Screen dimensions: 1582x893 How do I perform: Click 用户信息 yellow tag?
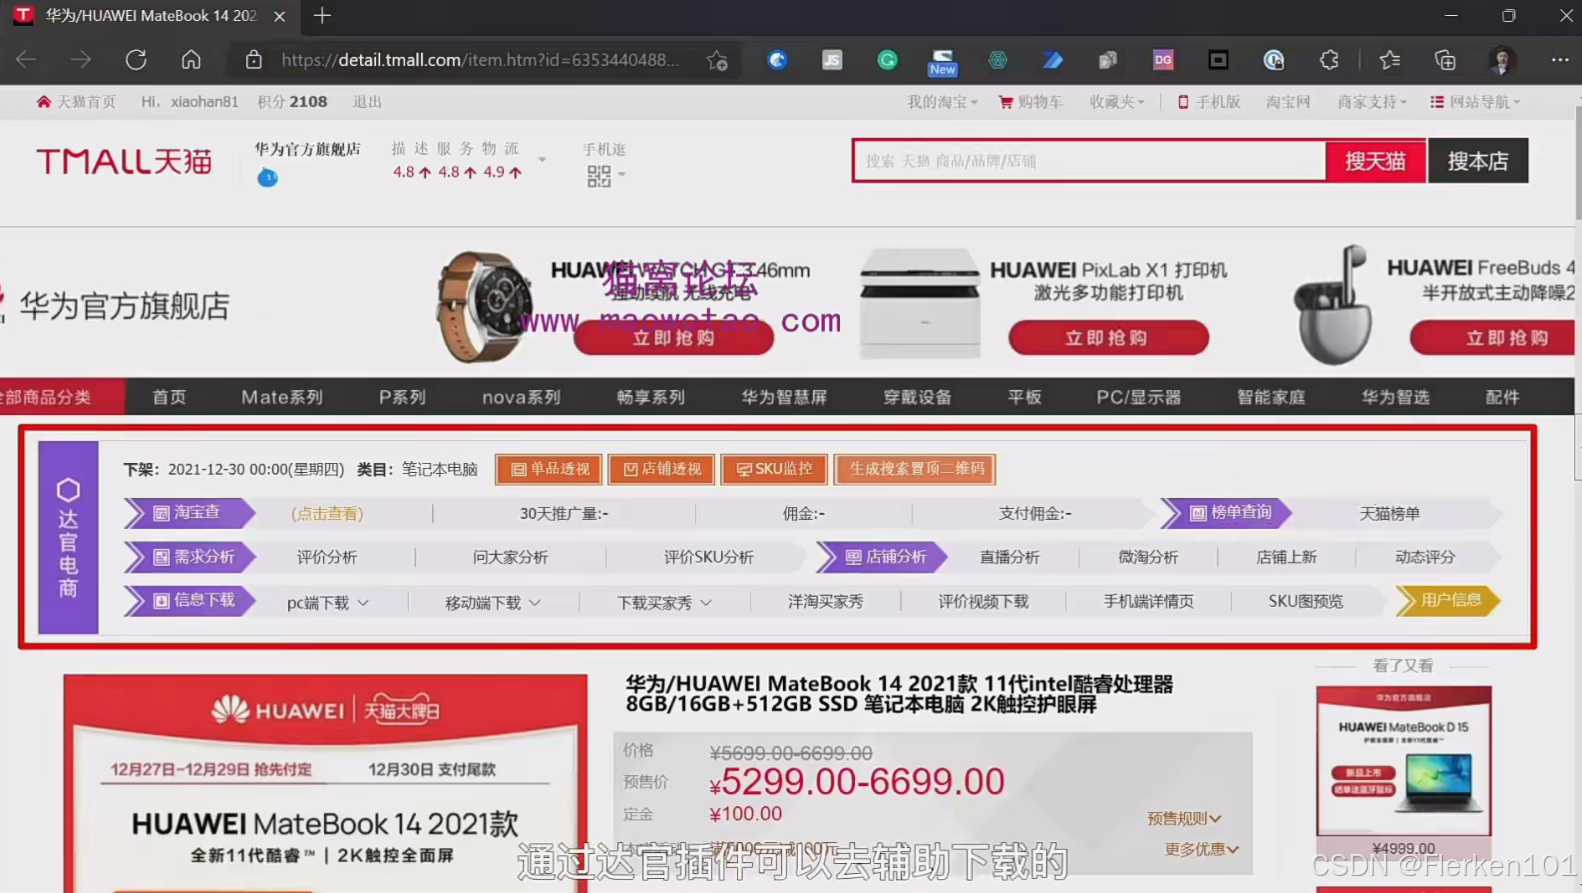tap(1448, 600)
